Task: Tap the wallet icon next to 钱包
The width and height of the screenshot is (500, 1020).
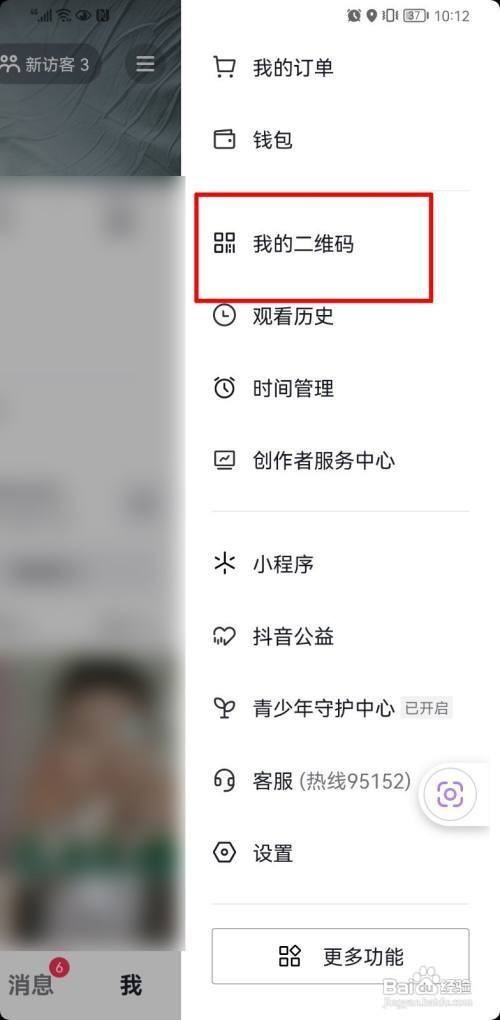Action: coord(224,139)
